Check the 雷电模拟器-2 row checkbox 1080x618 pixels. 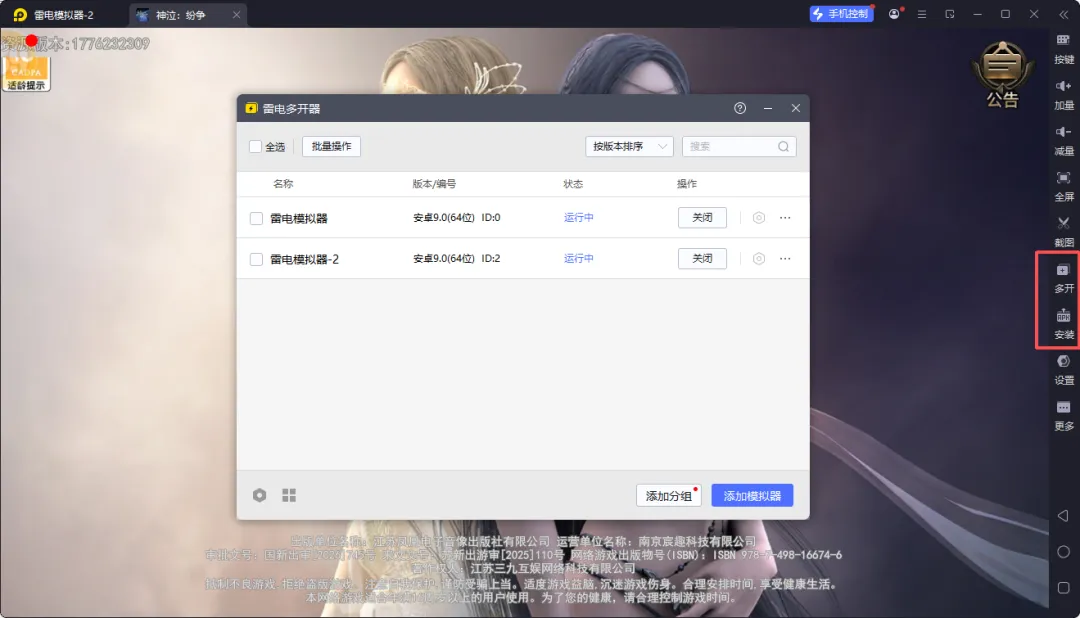[256, 259]
